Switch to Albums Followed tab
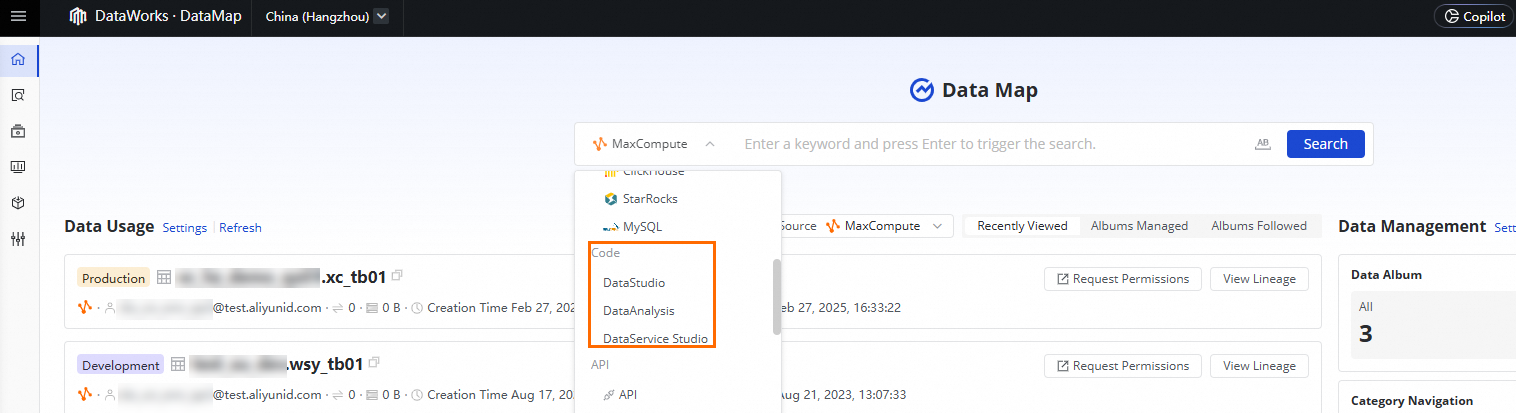 coord(1259,226)
